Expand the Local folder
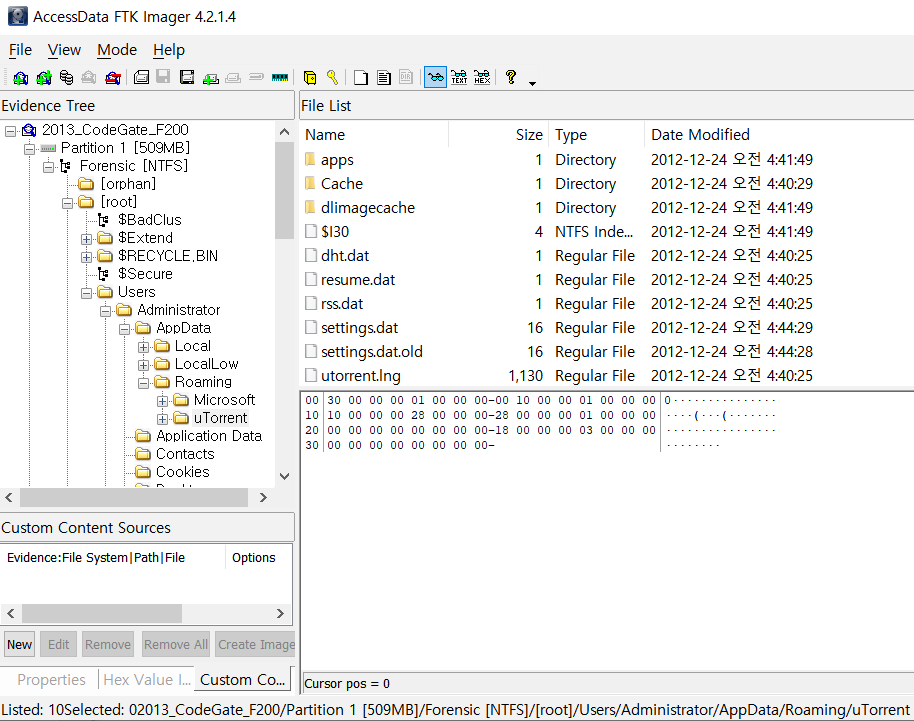914x721 pixels. [x=143, y=347]
